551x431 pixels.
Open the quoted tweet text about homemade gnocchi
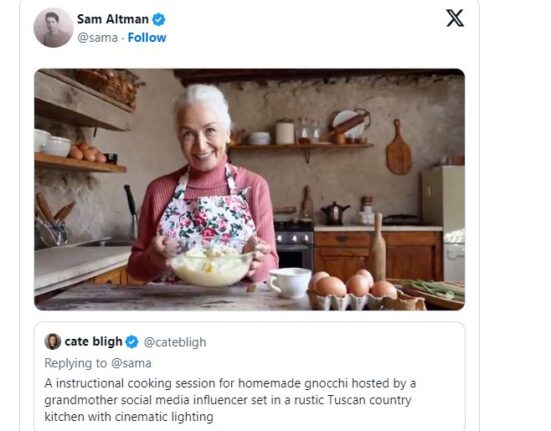tap(230, 400)
